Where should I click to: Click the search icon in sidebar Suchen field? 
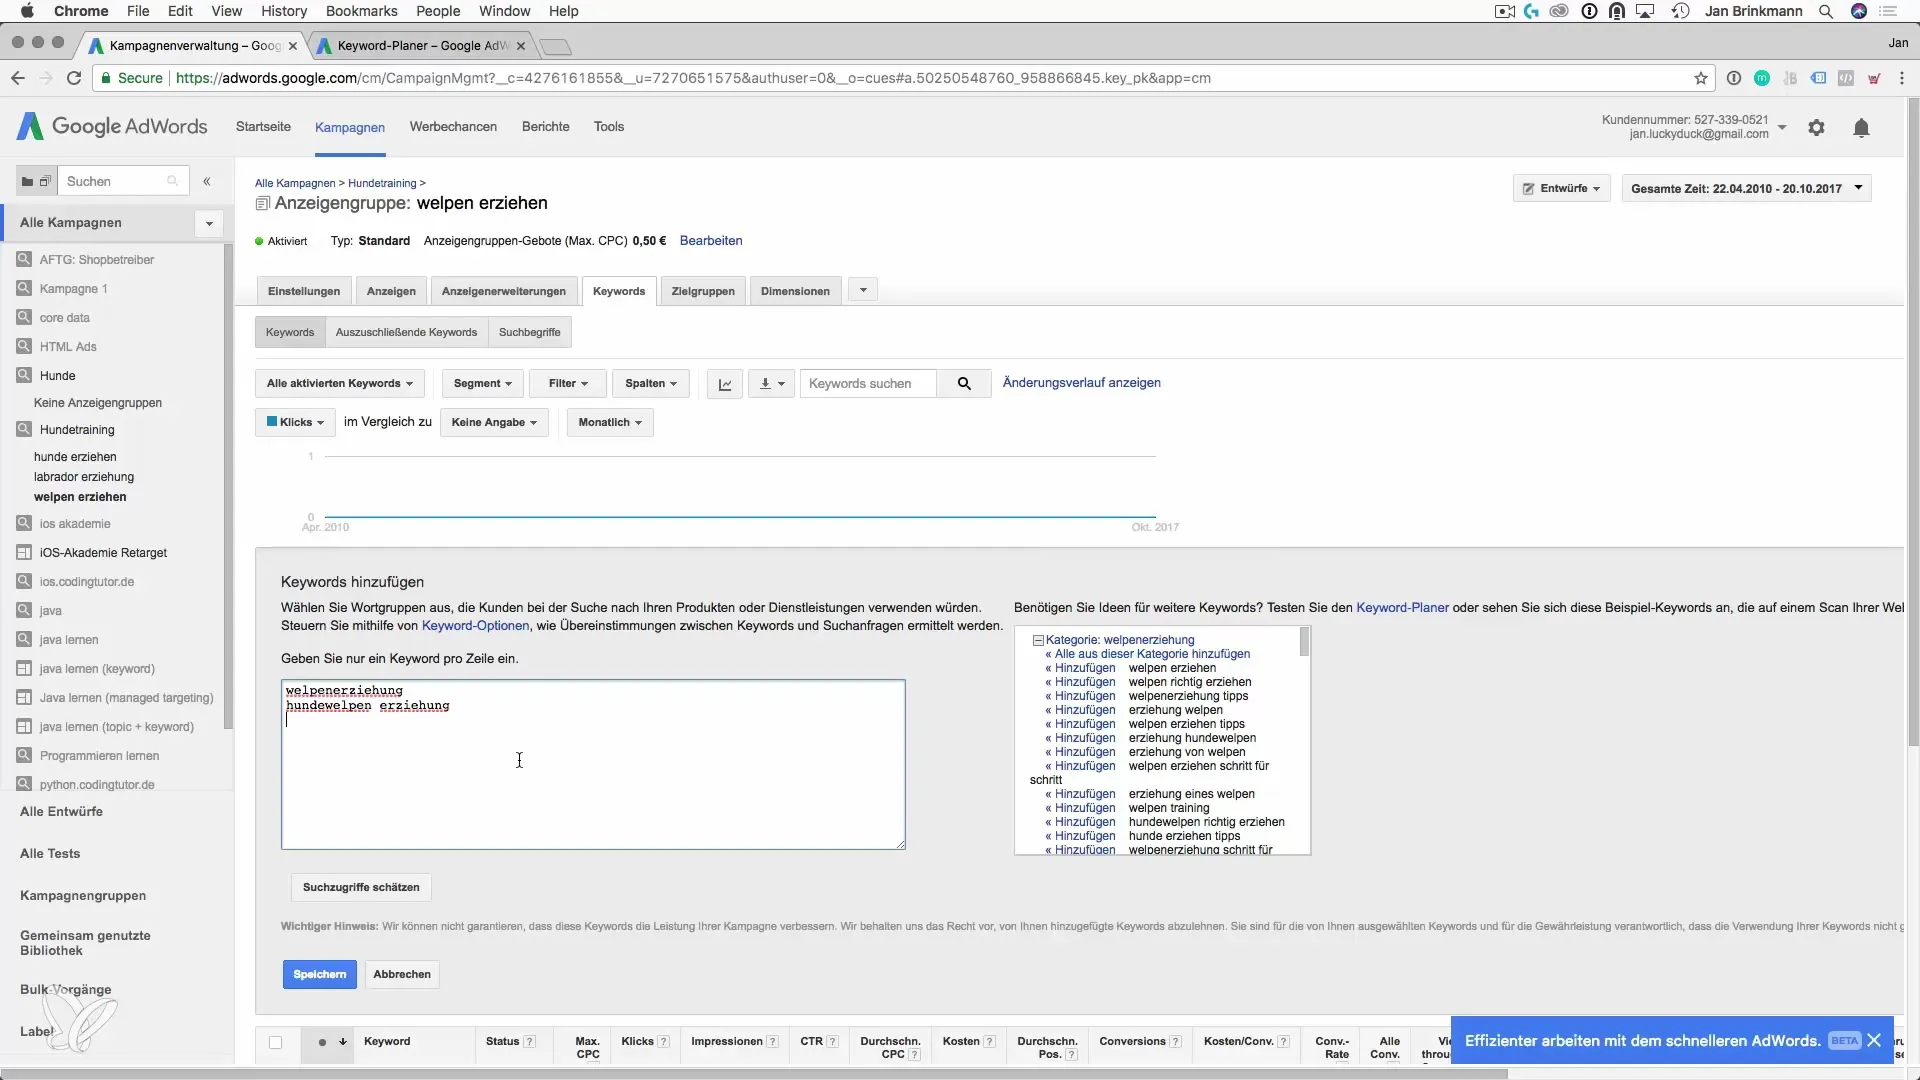173,181
